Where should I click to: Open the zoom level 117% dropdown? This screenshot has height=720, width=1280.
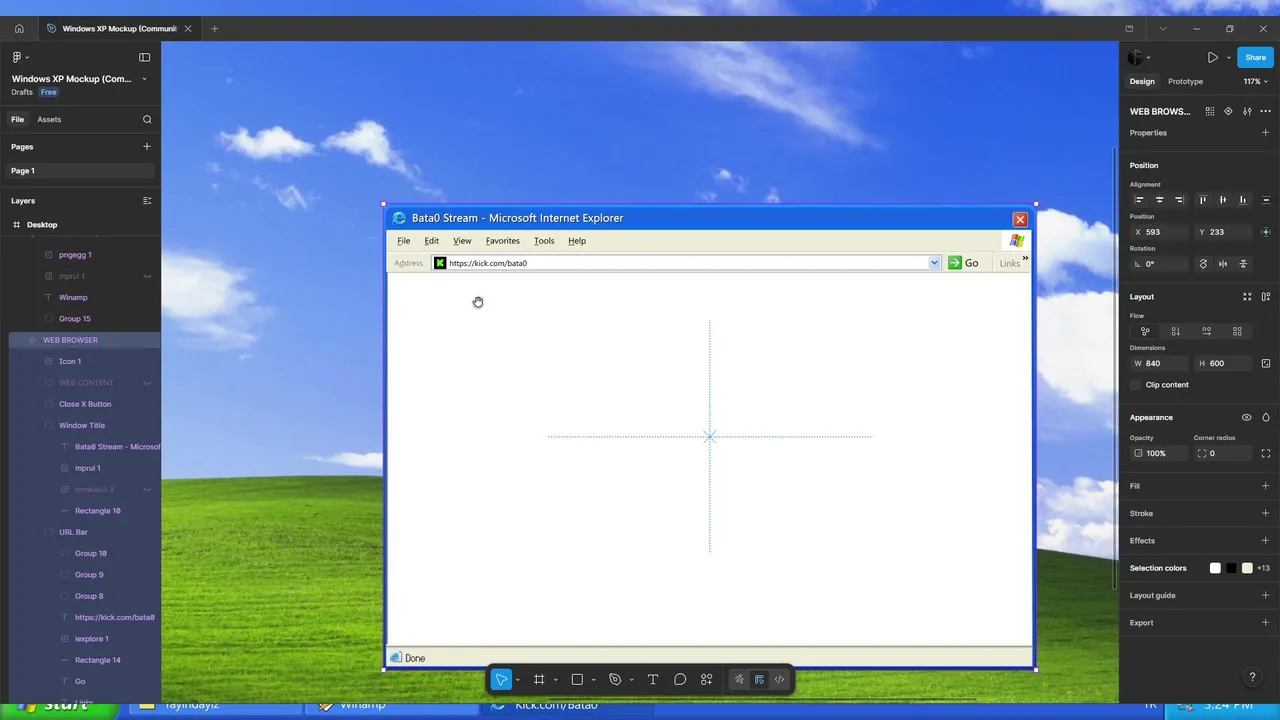click(x=1256, y=81)
